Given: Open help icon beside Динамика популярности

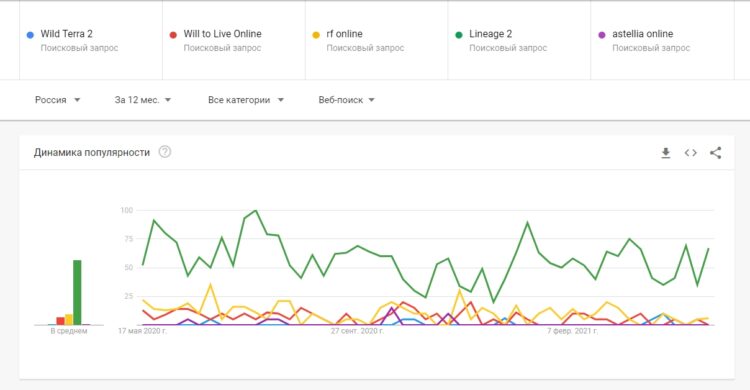Looking at the screenshot, I should [165, 152].
